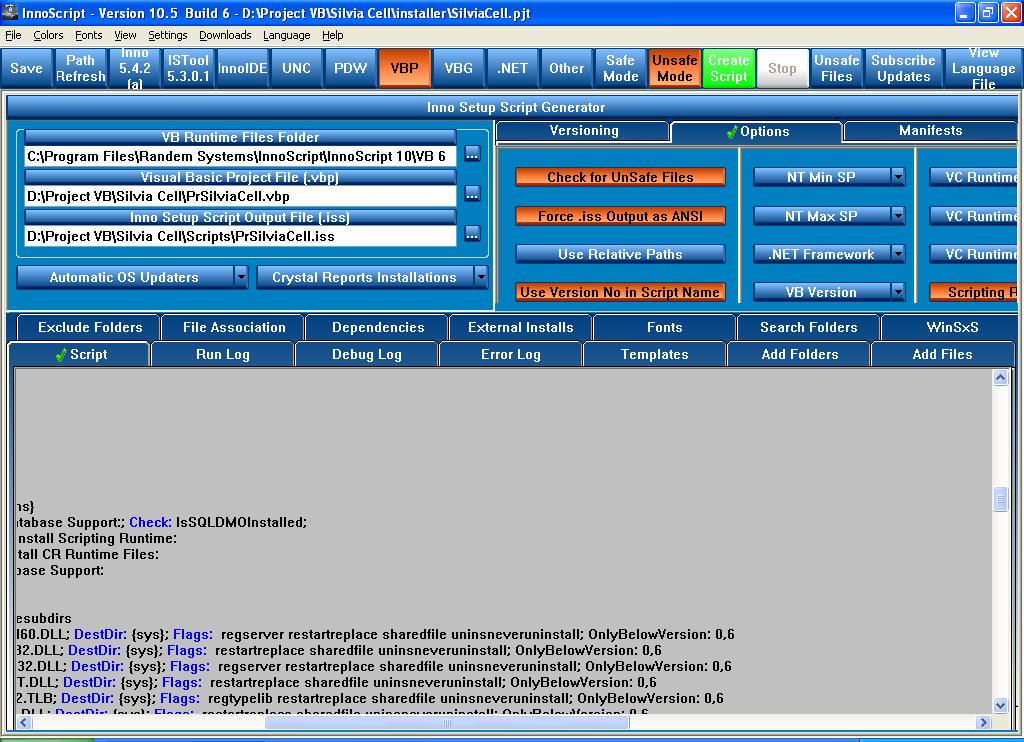The image size is (1024, 742).
Task: Click horizontal scrollbar thumb in script pane
Action: 447,722
